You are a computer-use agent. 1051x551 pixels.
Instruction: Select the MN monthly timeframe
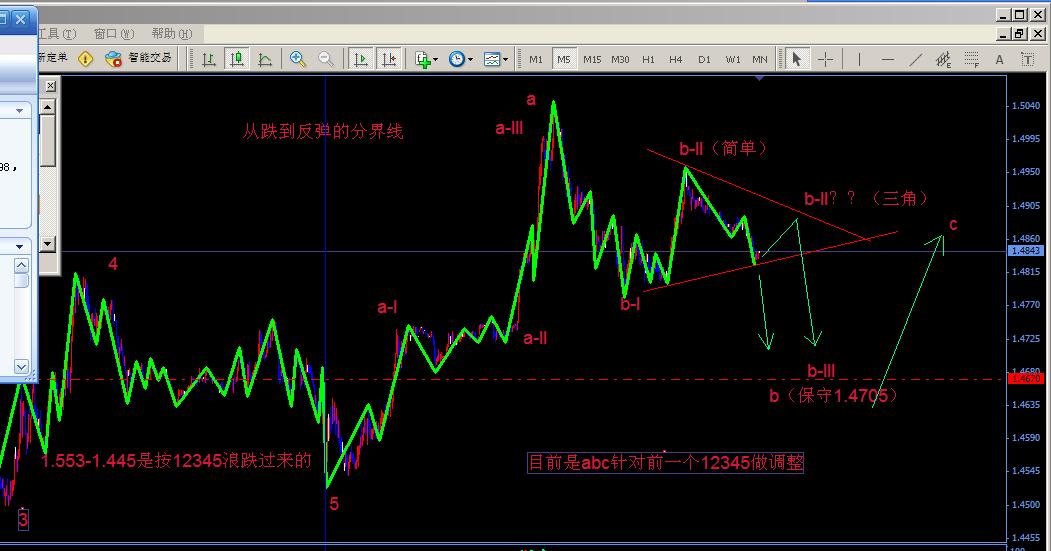coord(759,59)
